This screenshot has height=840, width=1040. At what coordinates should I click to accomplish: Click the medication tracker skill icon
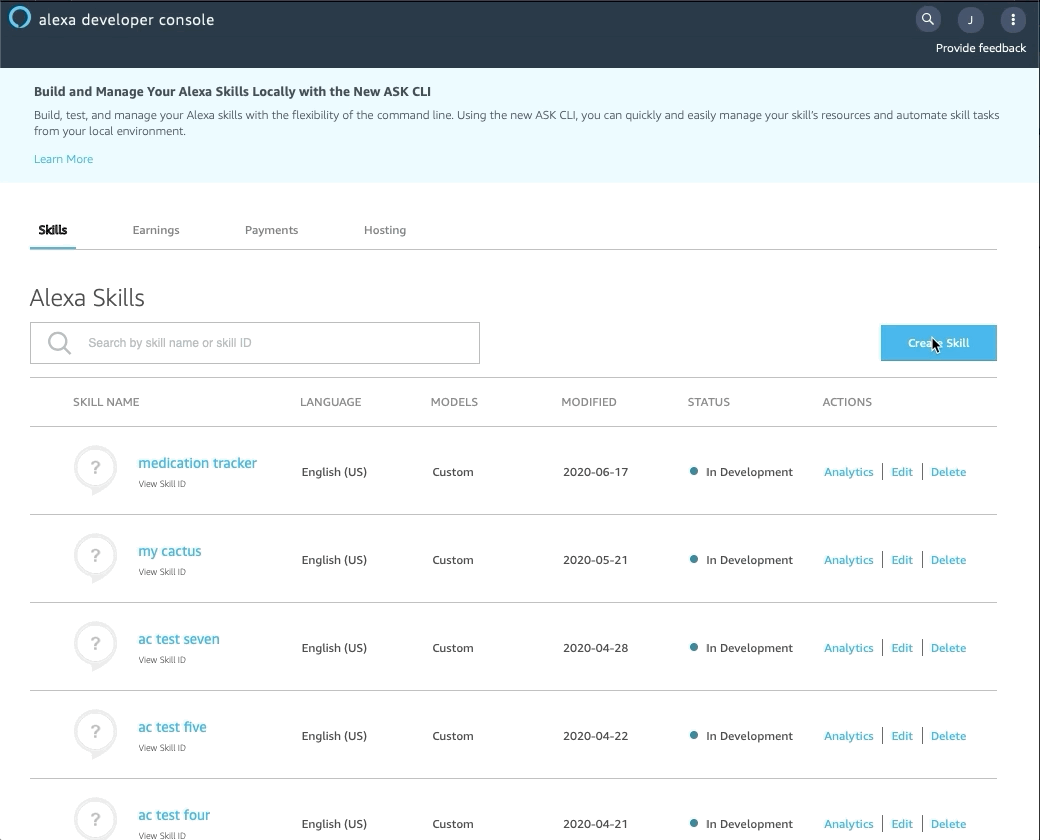click(x=95, y=469)
